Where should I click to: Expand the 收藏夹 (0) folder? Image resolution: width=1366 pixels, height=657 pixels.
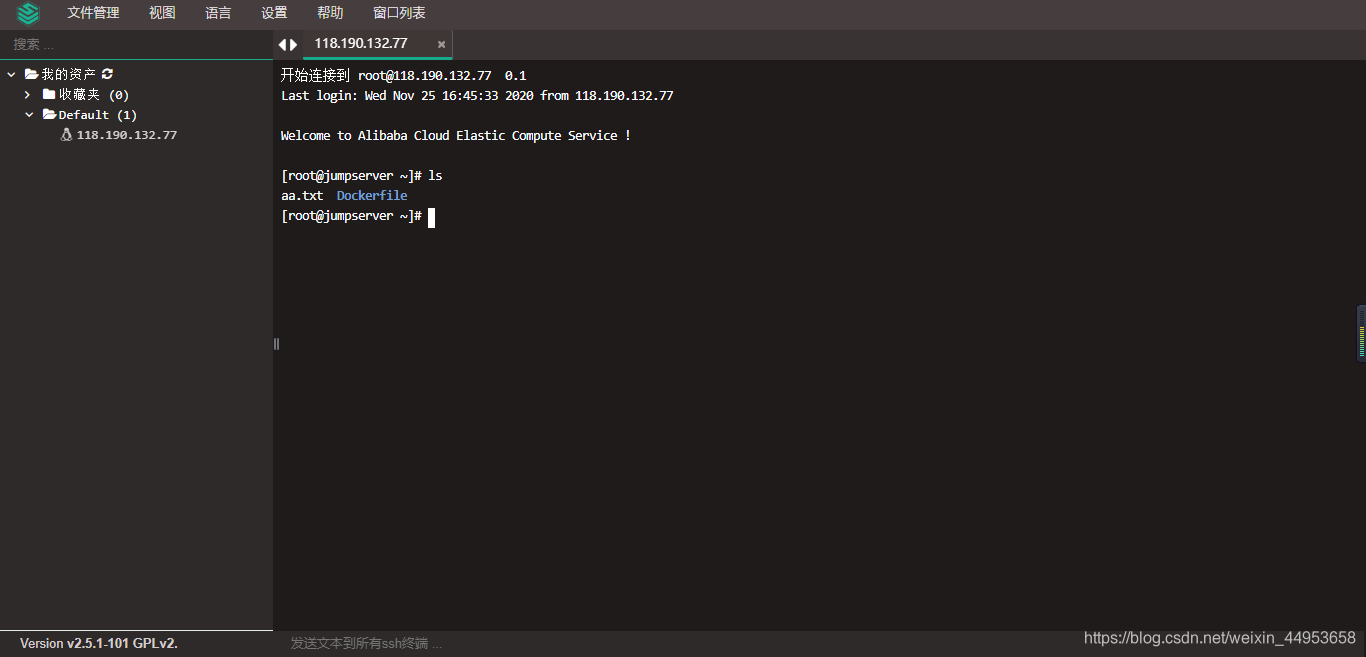click(28, 94)
